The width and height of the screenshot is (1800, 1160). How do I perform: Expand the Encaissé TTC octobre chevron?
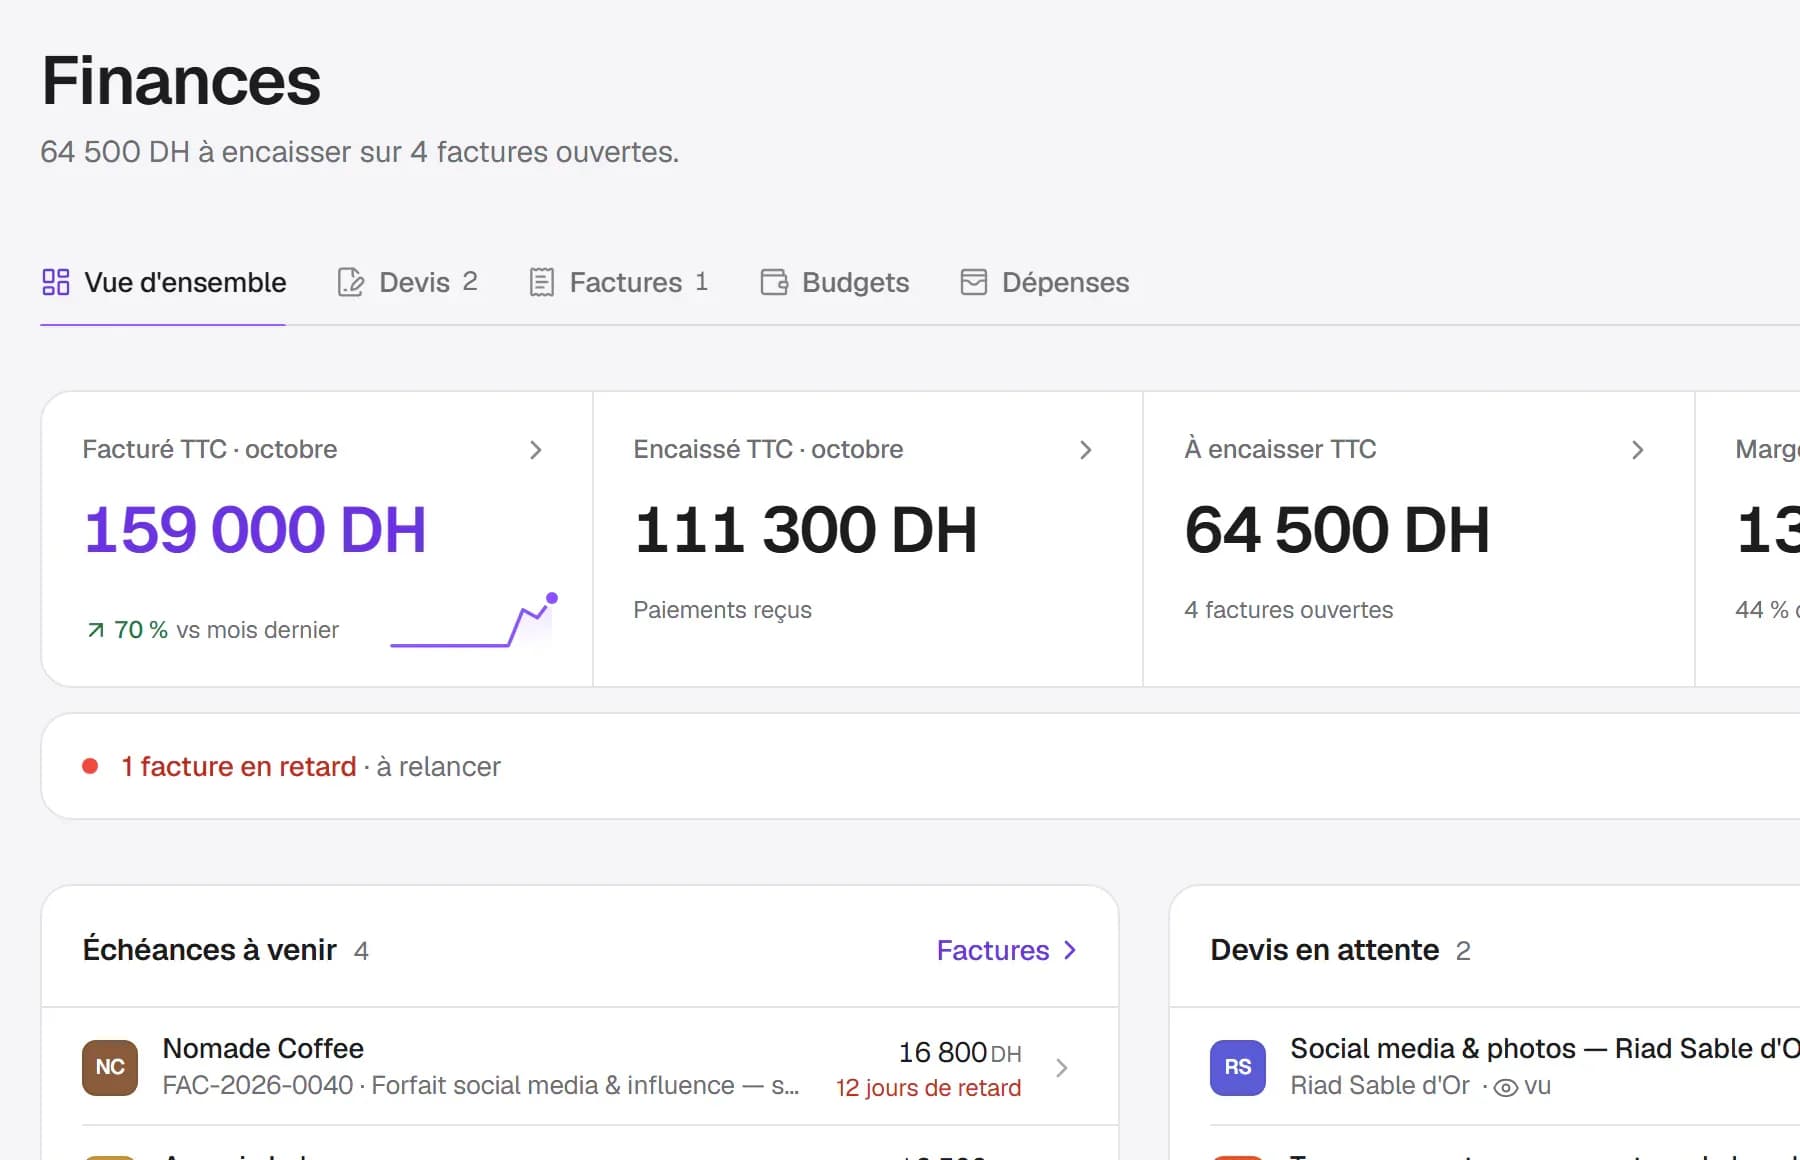pyautogui.click(x=1086, y=450)
